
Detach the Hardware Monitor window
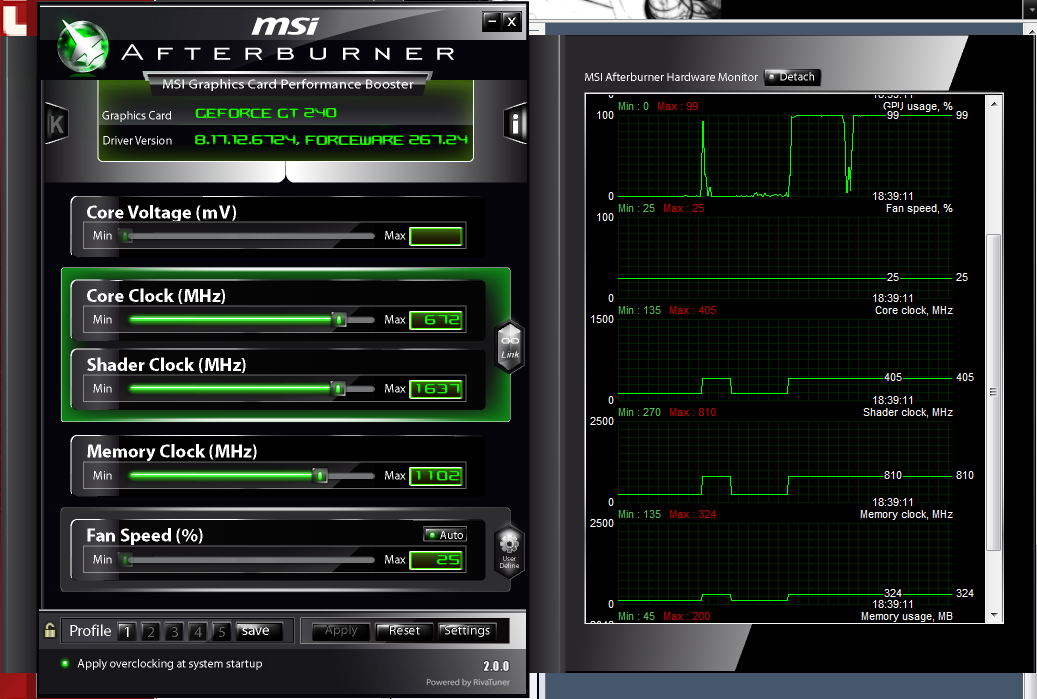pyautogui.click(x=792, y=77)
